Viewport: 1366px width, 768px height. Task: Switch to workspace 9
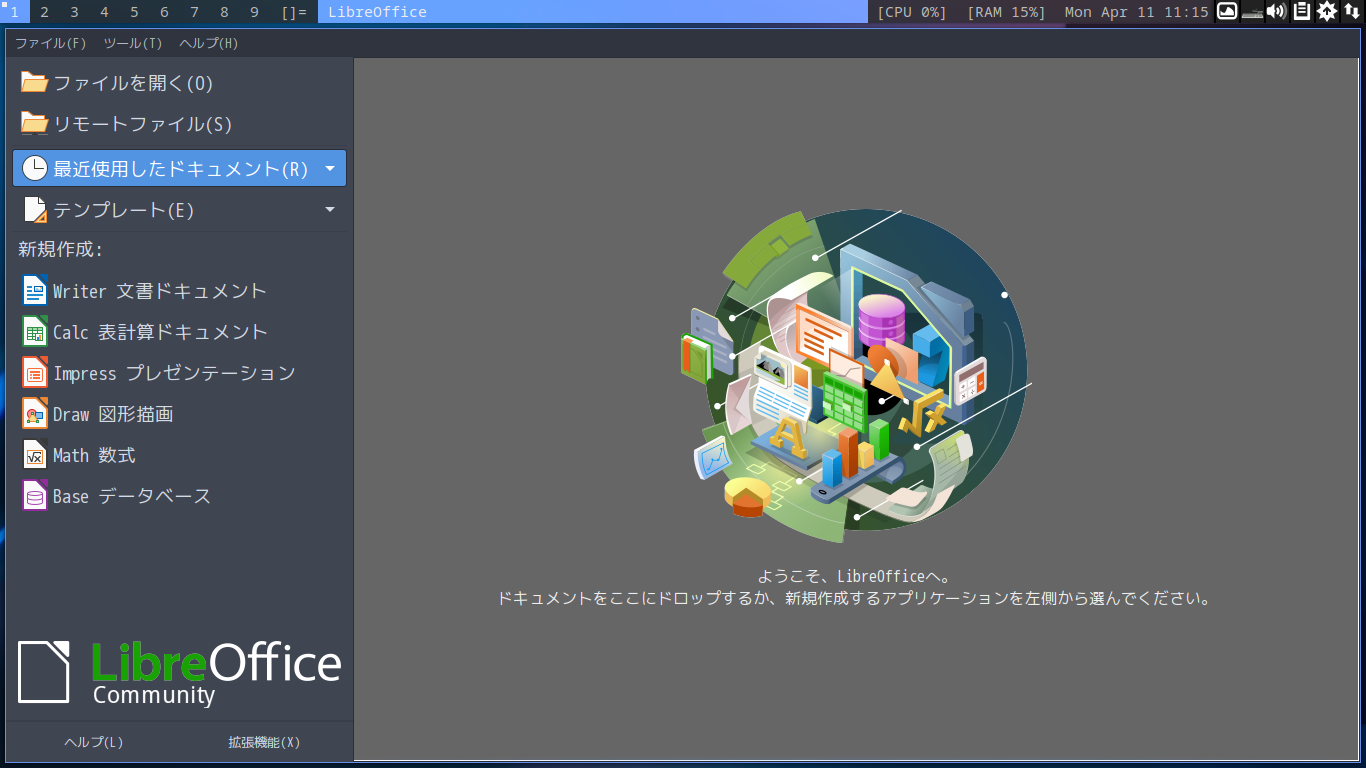tap(254, 12)
